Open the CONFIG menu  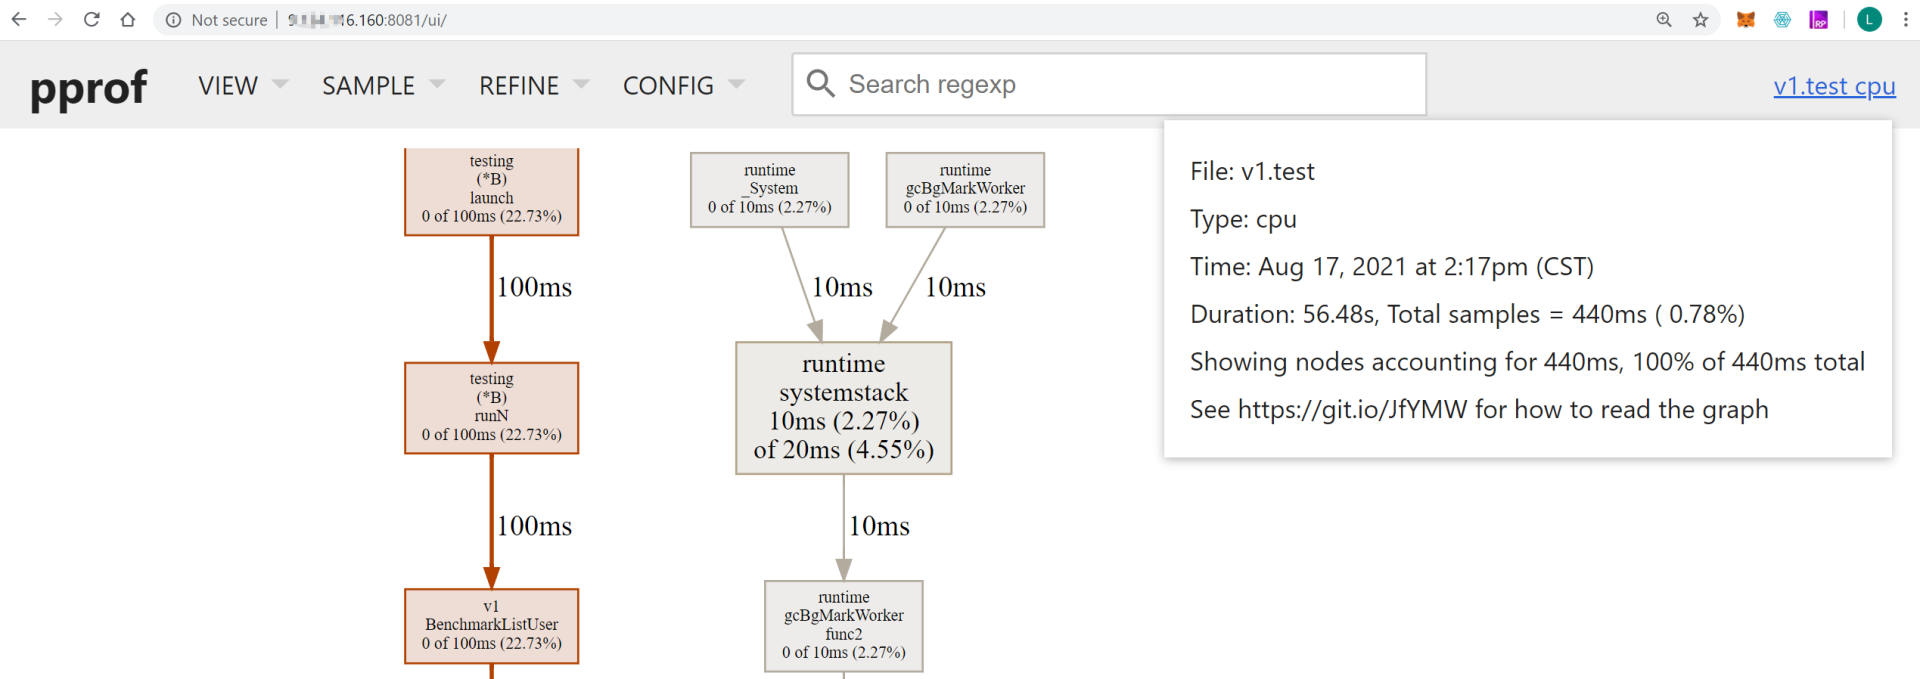click(683, 86)
